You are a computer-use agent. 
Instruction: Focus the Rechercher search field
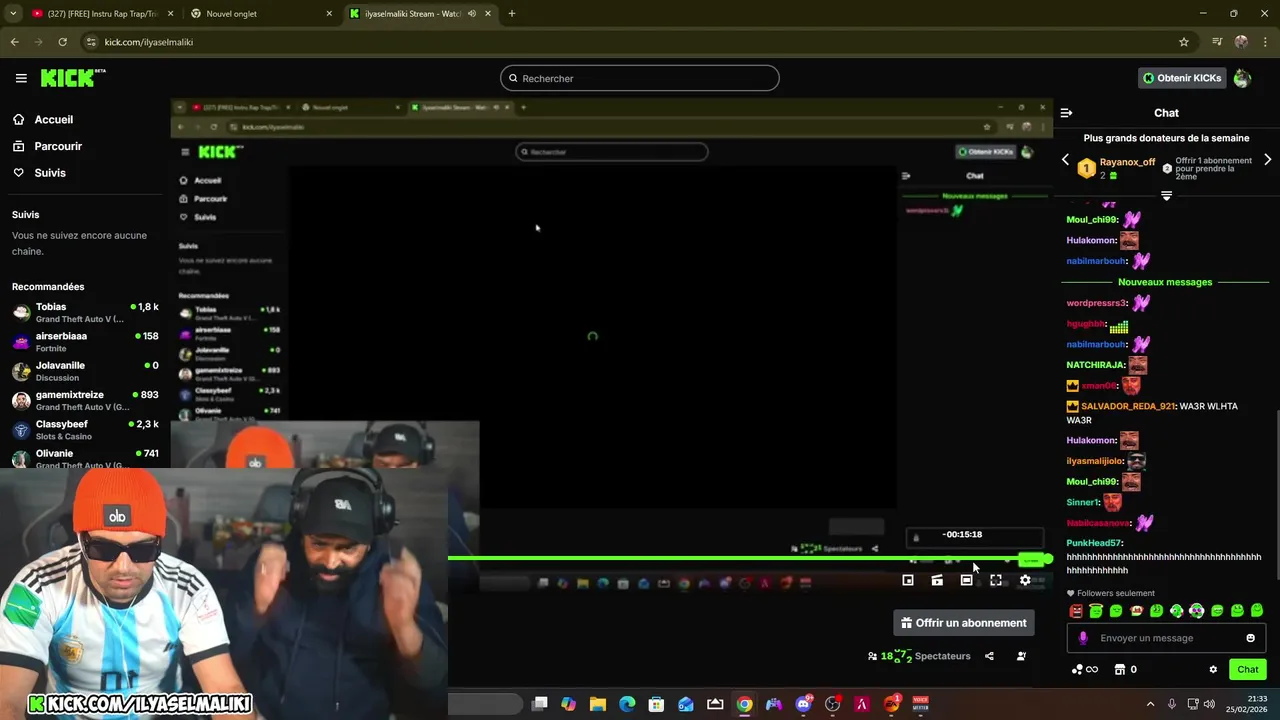640,78
